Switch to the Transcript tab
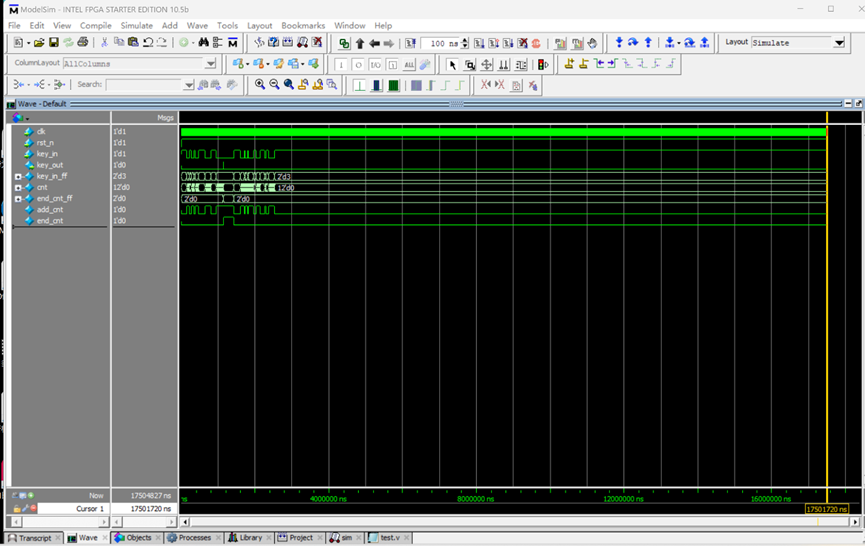The image size is (865, 546). pos(34,538)
